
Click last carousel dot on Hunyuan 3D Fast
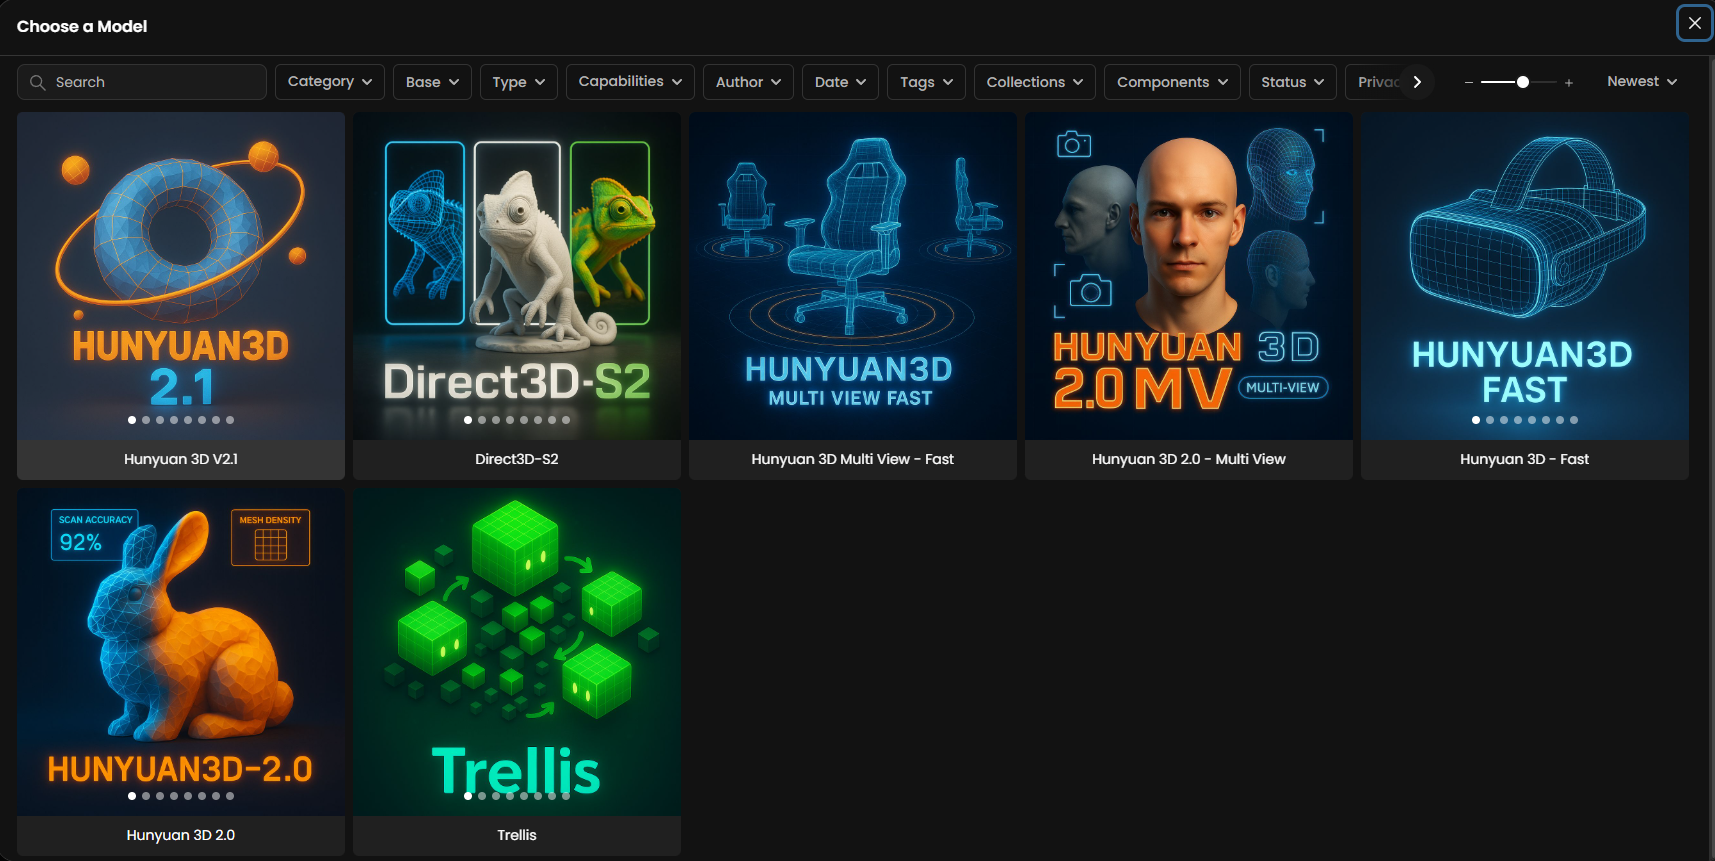[1574, 420]
